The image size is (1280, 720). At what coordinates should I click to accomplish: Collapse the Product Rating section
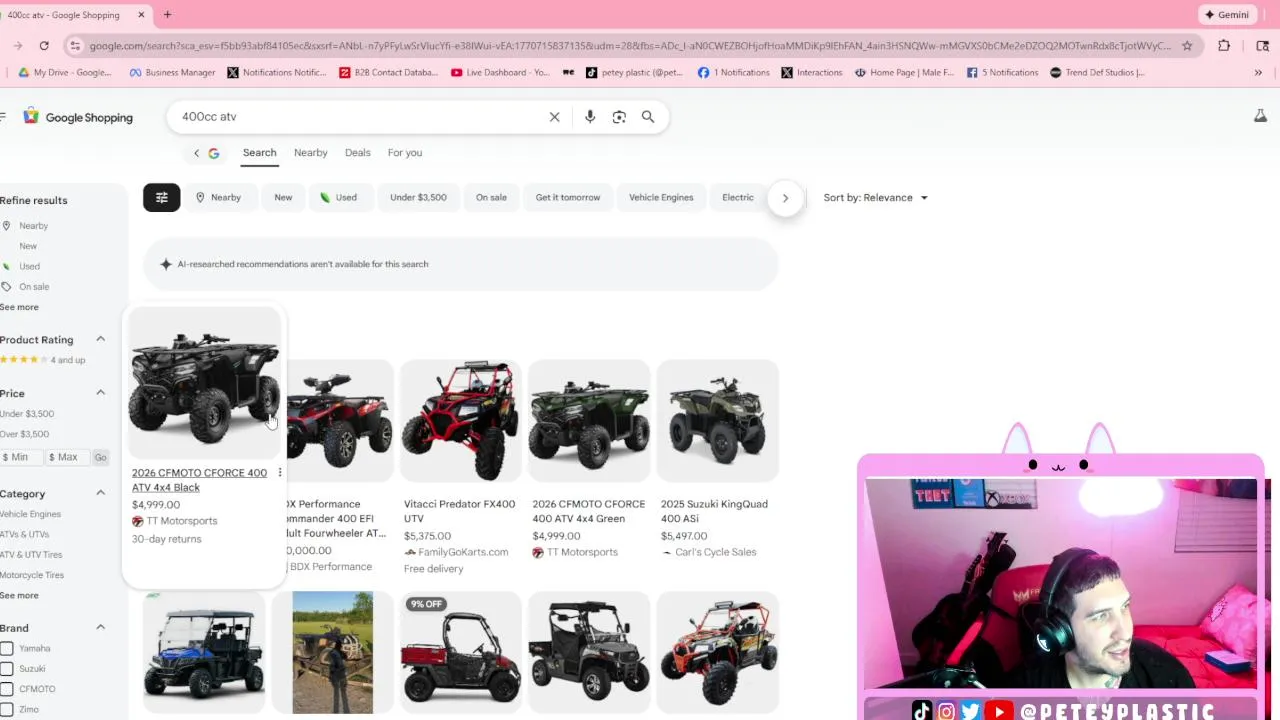pos(100,339)
